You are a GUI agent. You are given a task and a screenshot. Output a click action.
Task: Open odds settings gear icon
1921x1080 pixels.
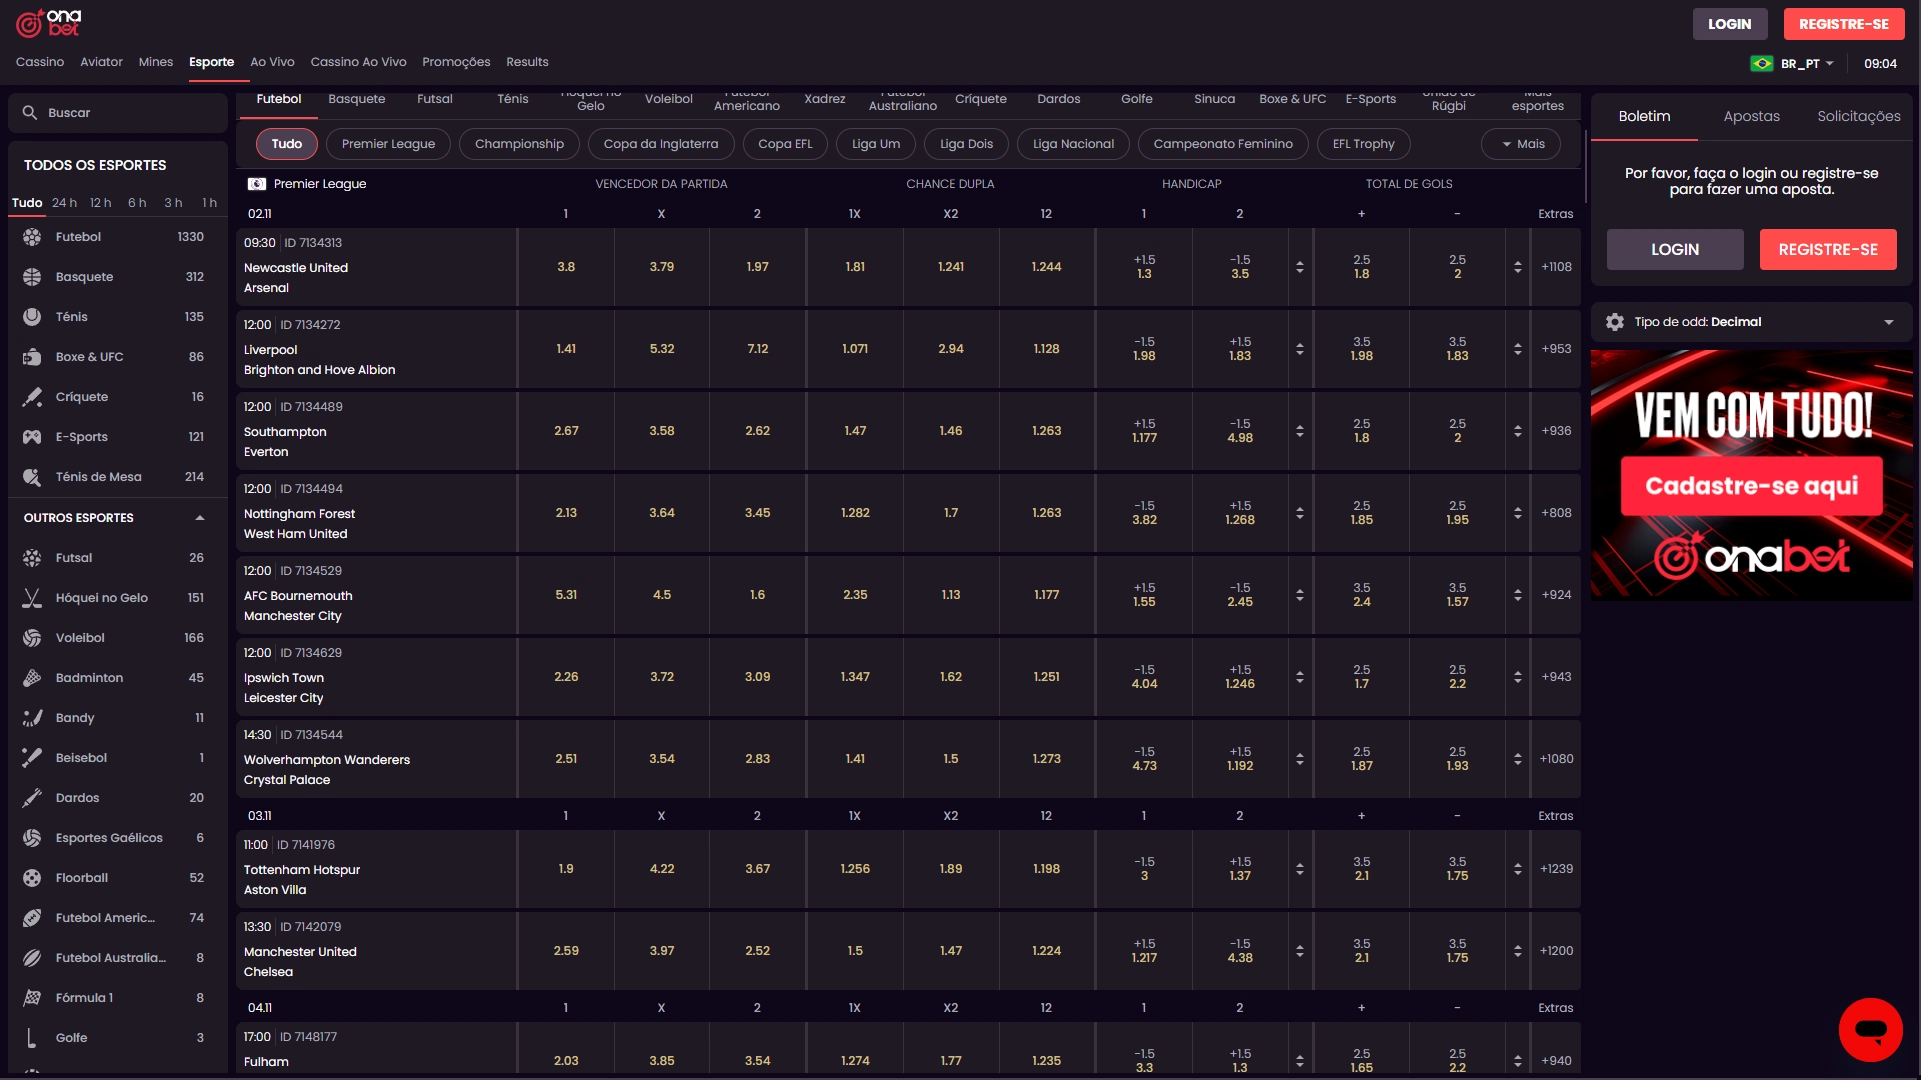click(1615, 322)
